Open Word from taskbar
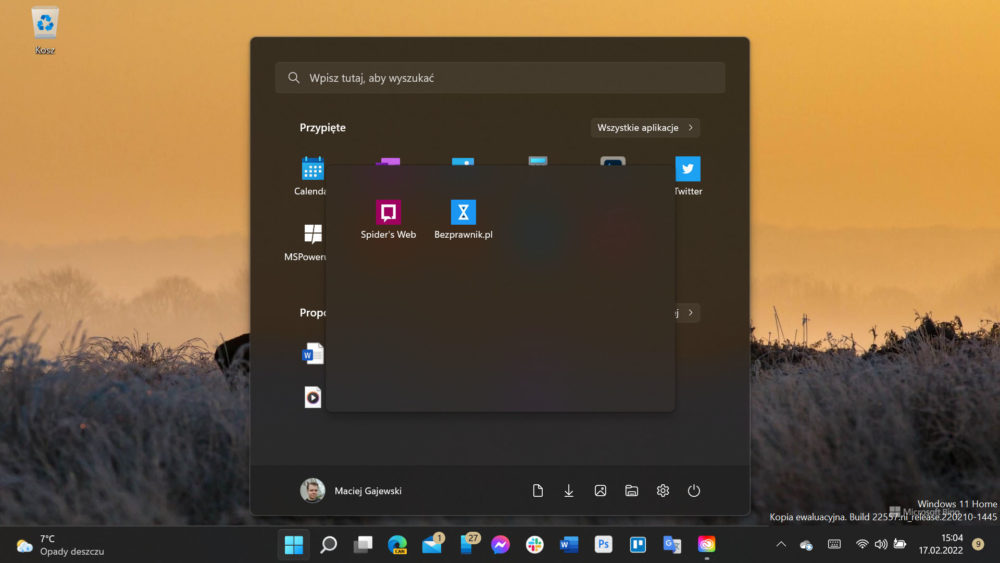 click(x=569, y=545)
